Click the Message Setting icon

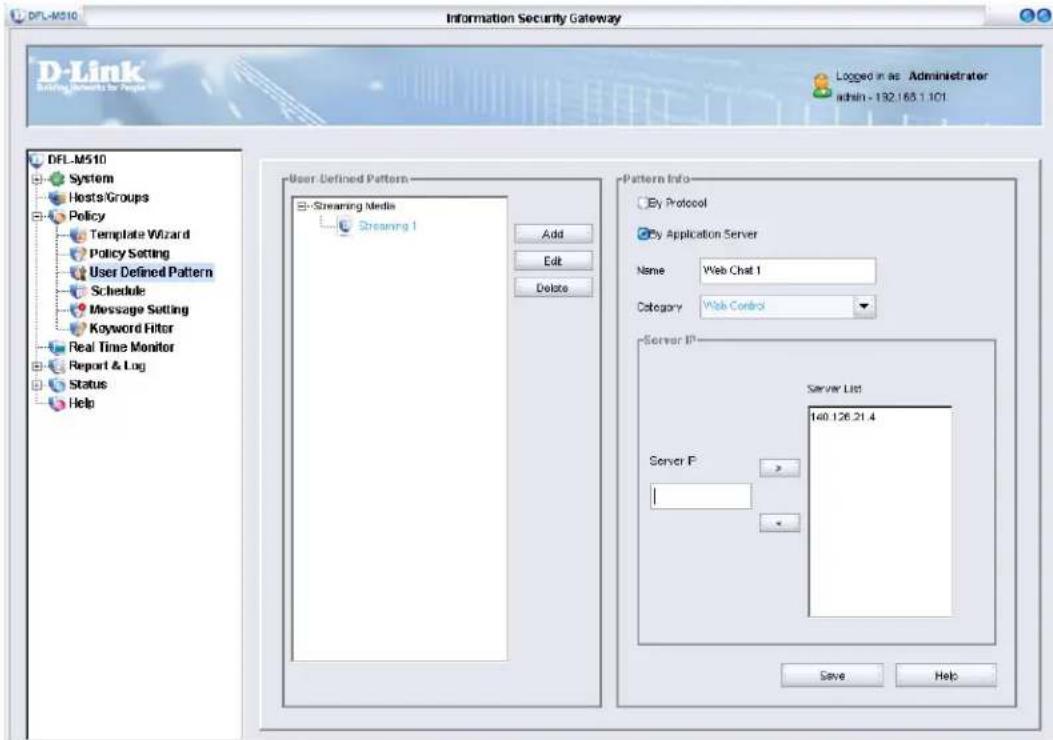coord(79,310)
